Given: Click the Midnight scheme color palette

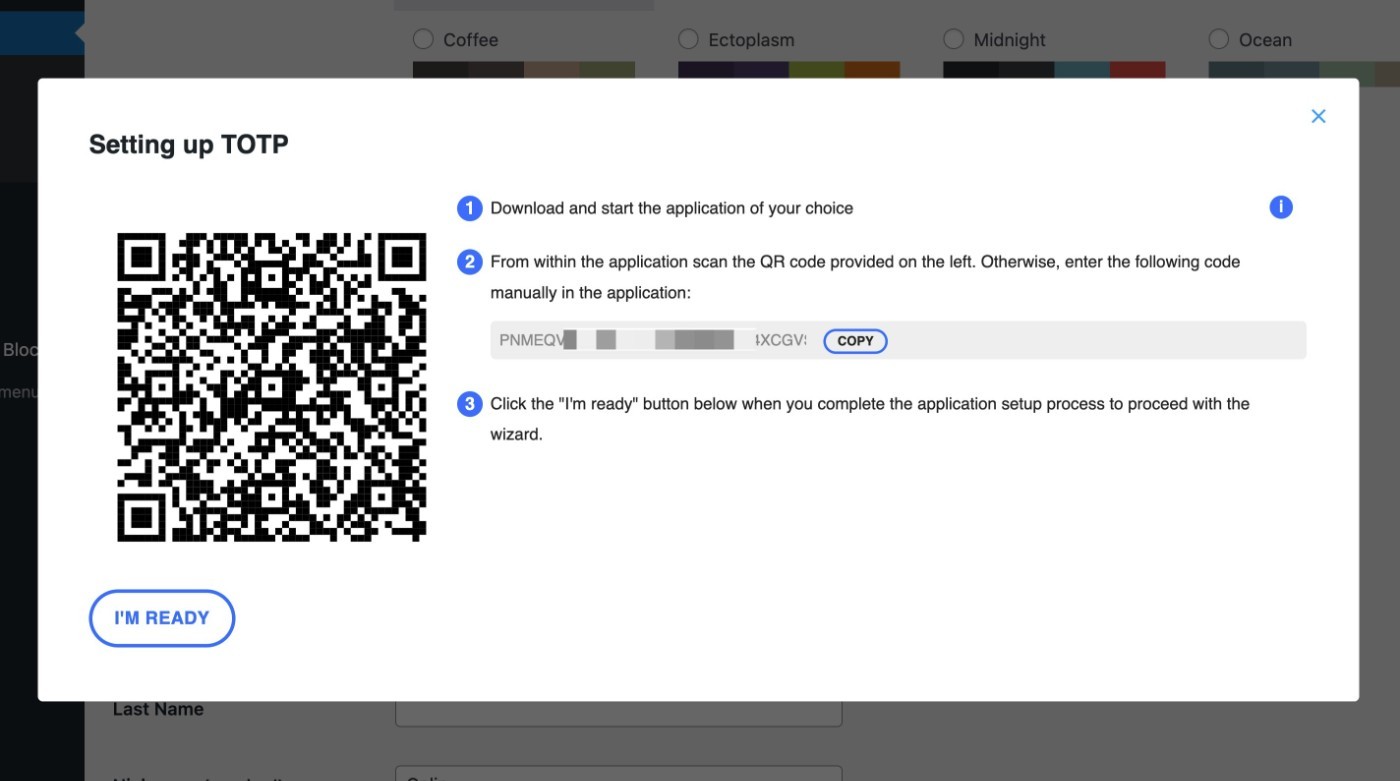Looking at the screenshot, I should click(x=1054, y=70).
